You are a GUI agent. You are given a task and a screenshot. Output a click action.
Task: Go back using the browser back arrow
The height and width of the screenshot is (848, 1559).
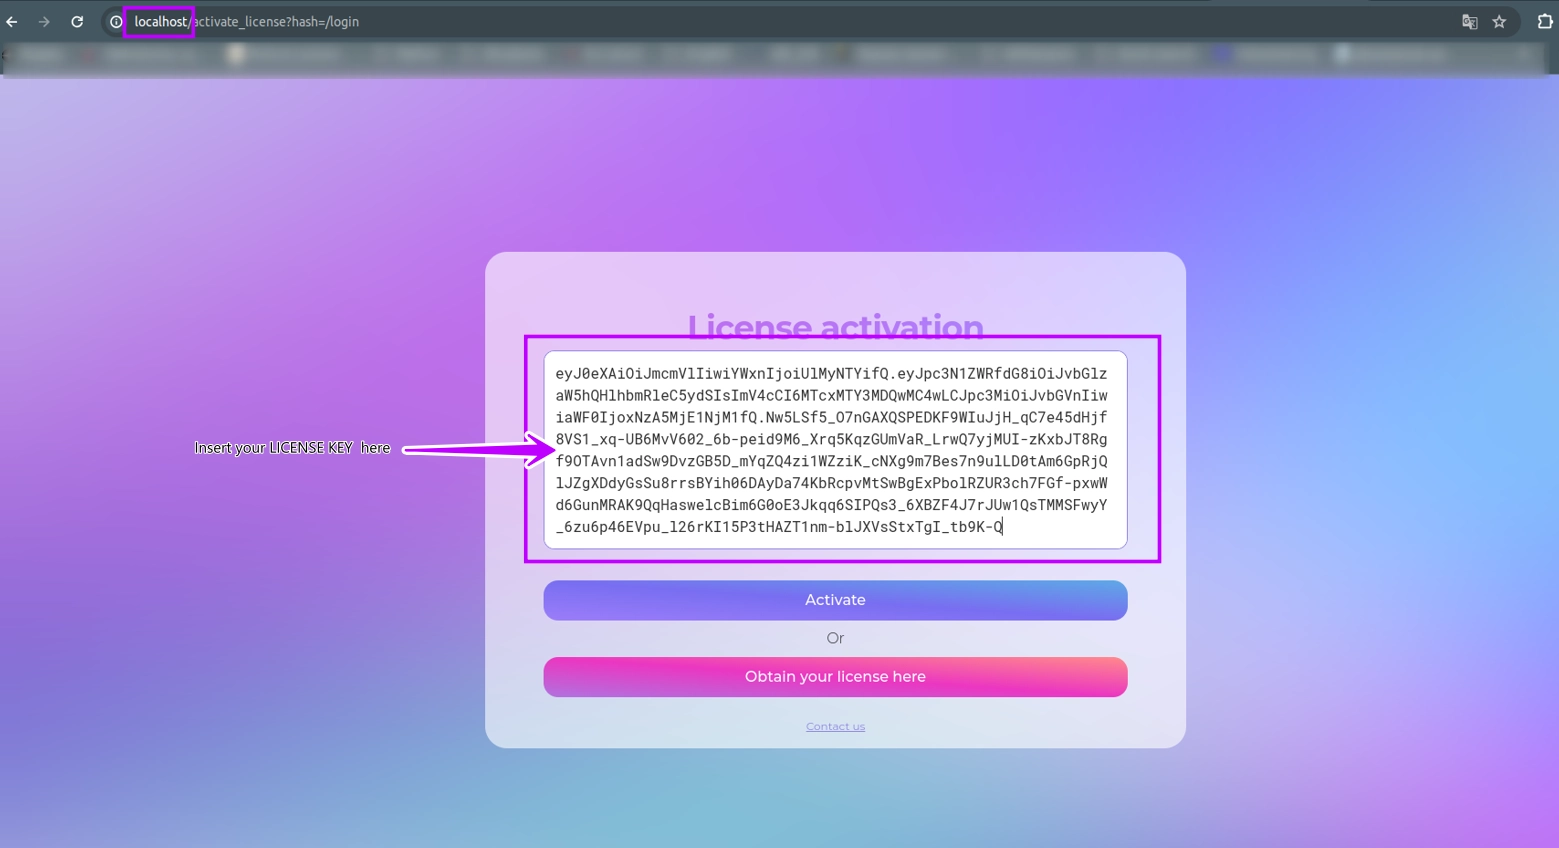[x=12, y=21]
